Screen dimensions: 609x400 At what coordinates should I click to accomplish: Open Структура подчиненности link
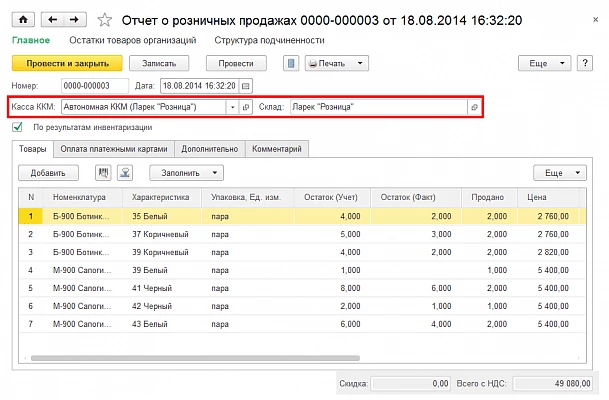(x=270, y=40)
